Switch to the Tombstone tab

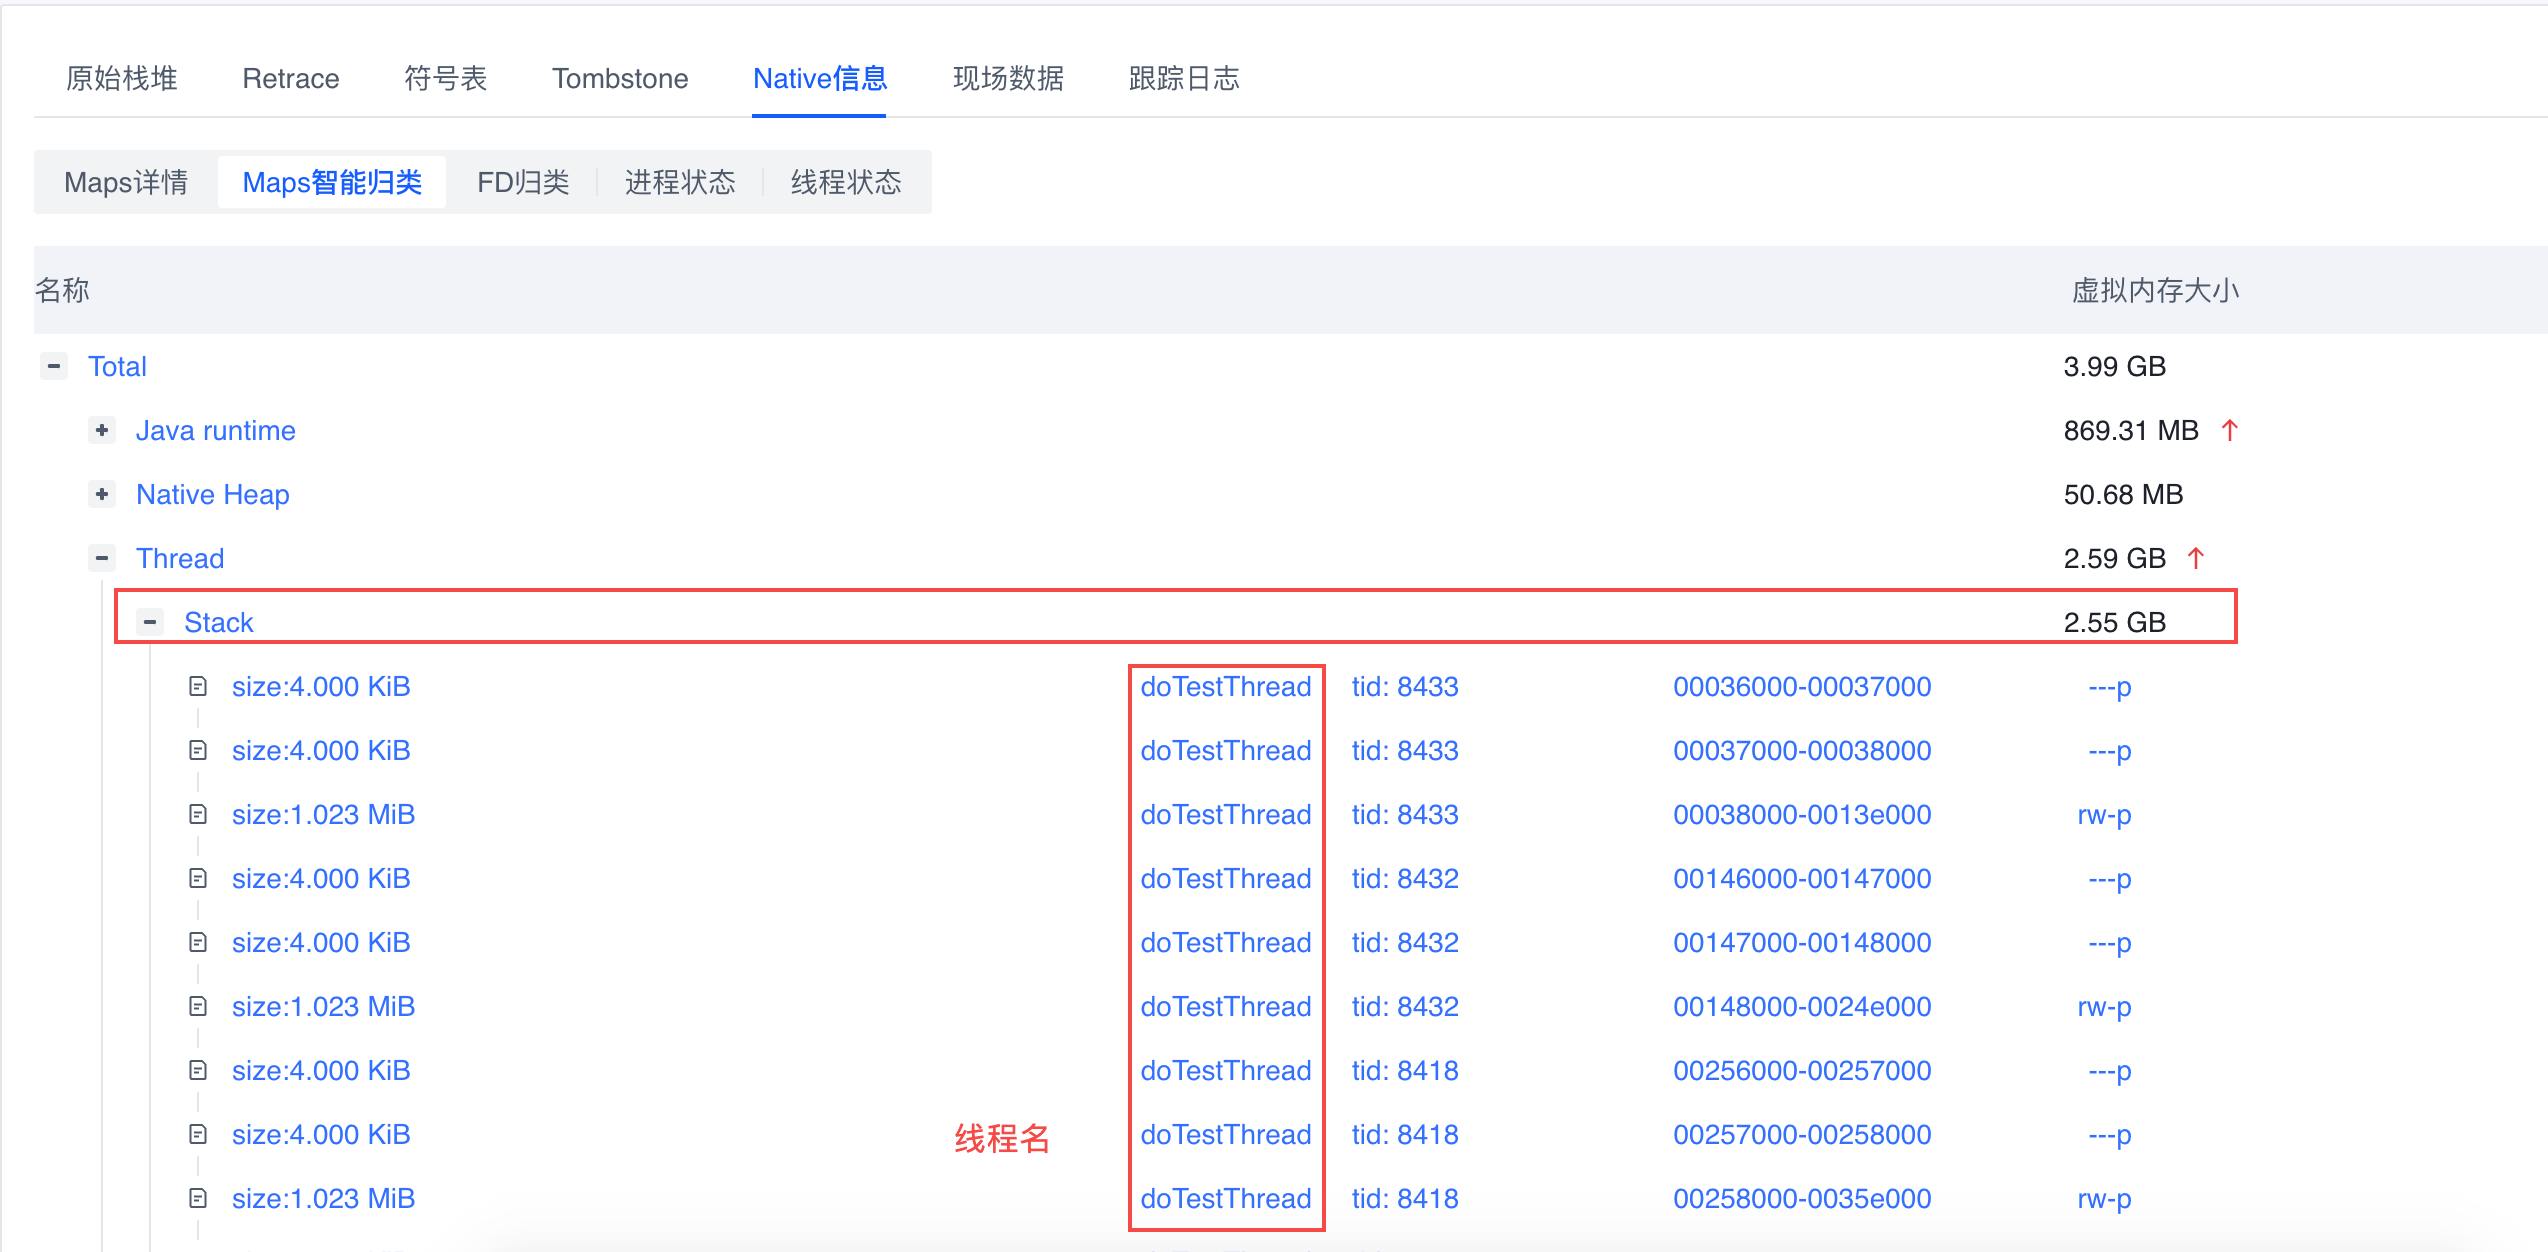pyautogui.click(x=620, y=78)
